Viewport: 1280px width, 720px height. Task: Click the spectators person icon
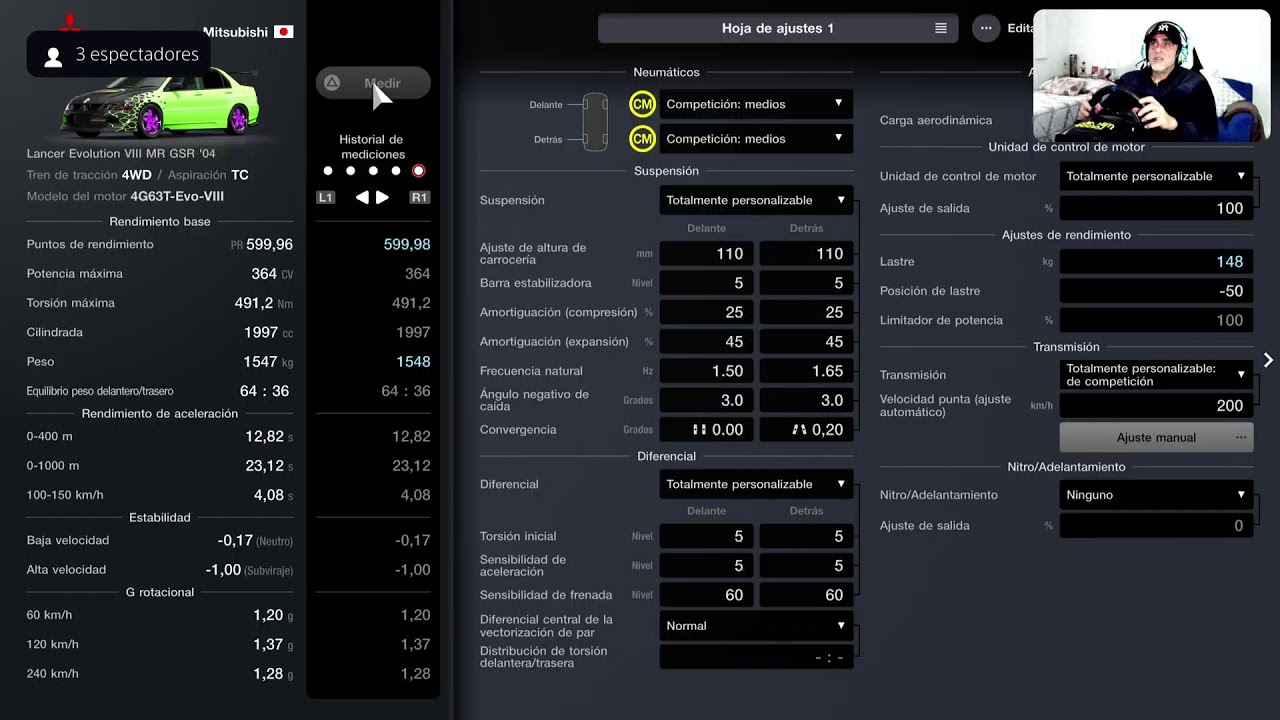54,56
